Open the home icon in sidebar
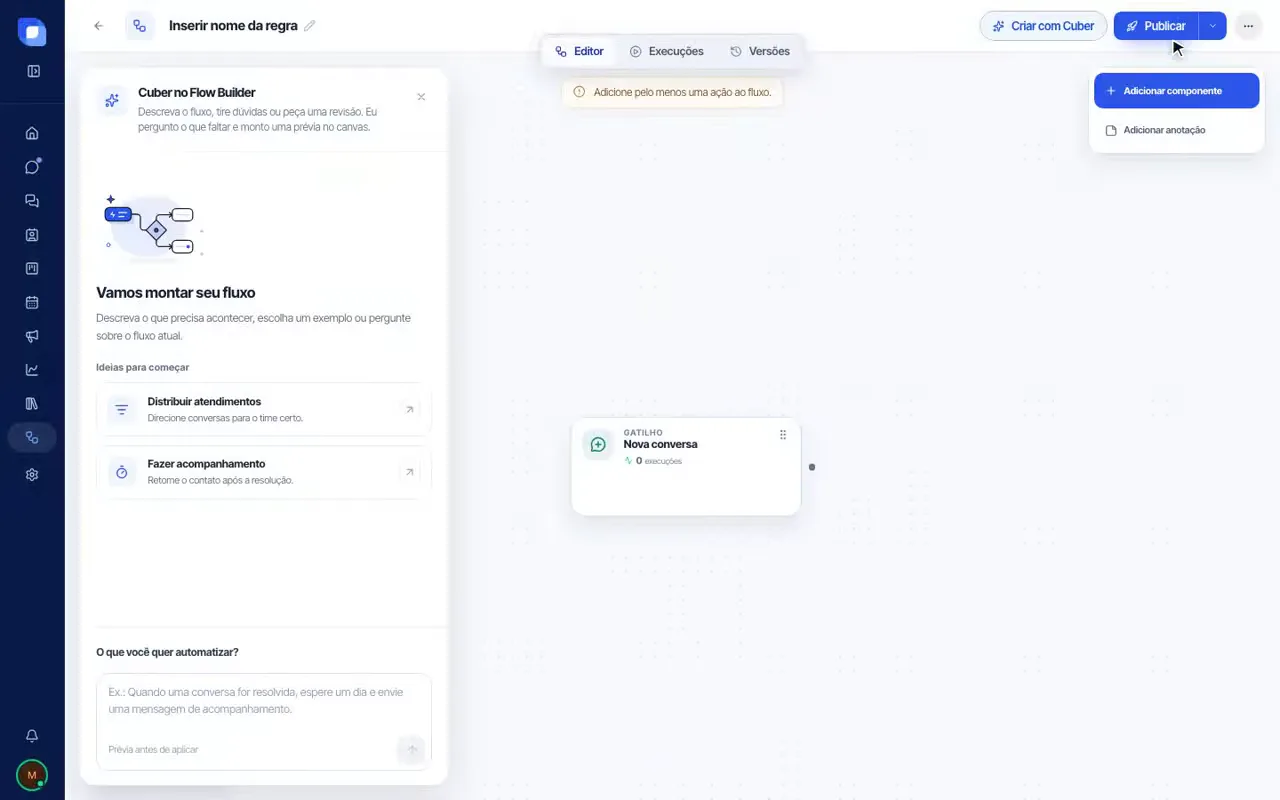1280x800 pixels. tap(32, 133)
